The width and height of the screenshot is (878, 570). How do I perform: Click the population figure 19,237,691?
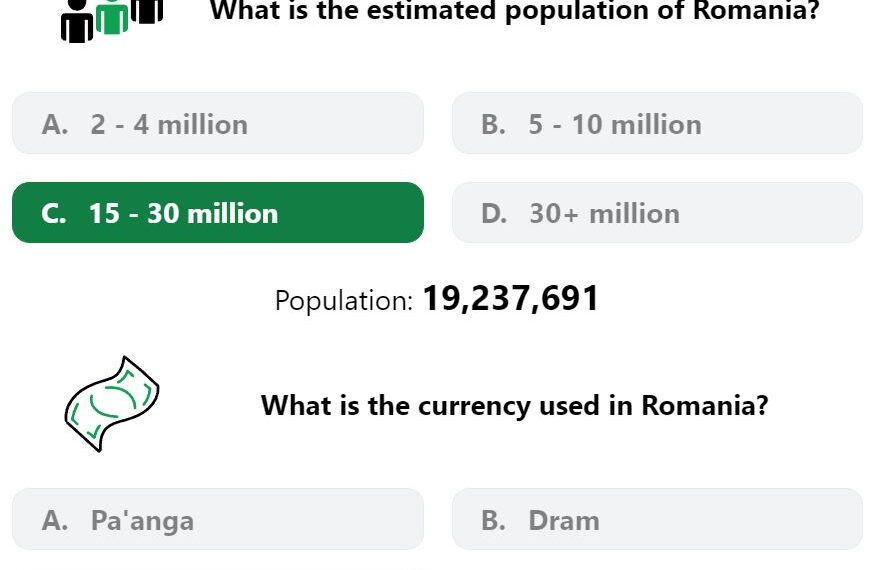click(x=511, y=298)
